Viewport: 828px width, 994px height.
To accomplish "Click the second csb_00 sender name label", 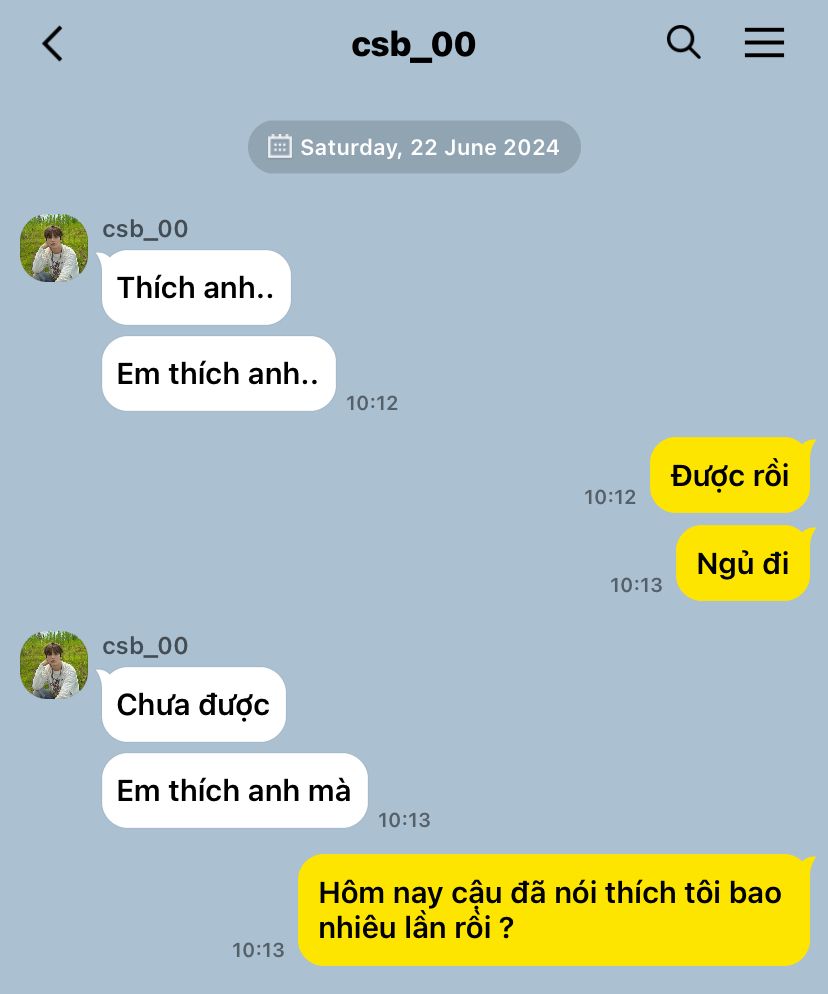I will (145, 646).
